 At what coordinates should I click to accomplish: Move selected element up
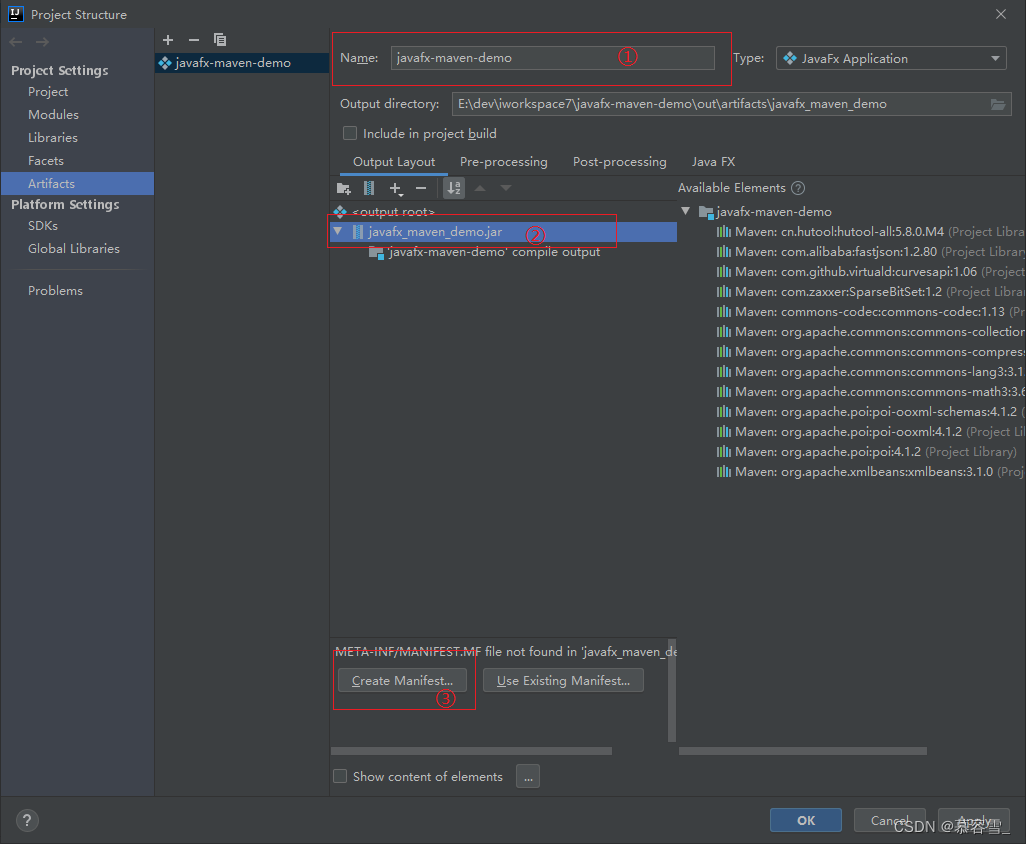pos(480,188)
